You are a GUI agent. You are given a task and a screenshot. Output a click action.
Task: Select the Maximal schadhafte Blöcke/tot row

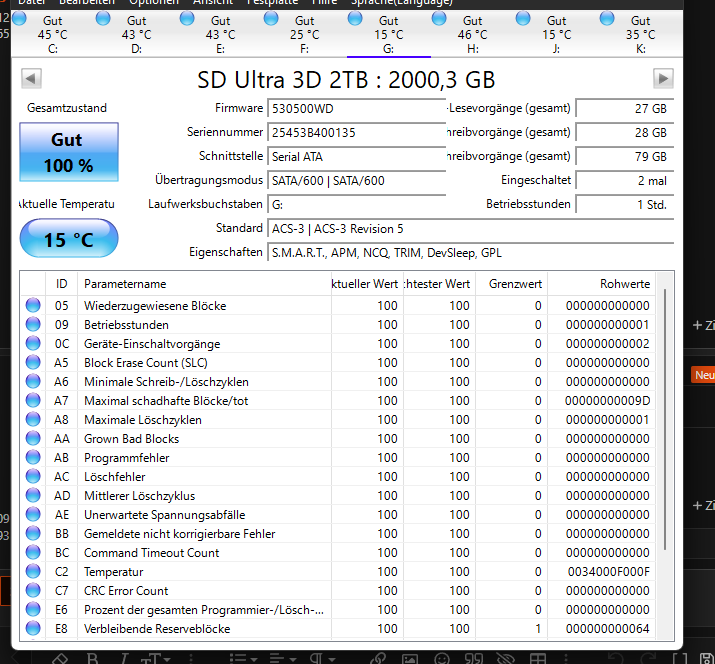337,400
